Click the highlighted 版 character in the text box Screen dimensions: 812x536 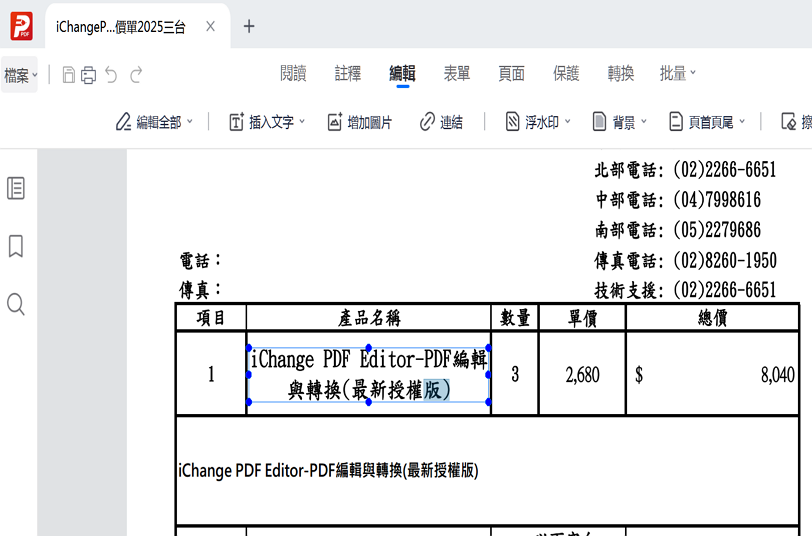[x=432, y=390]
